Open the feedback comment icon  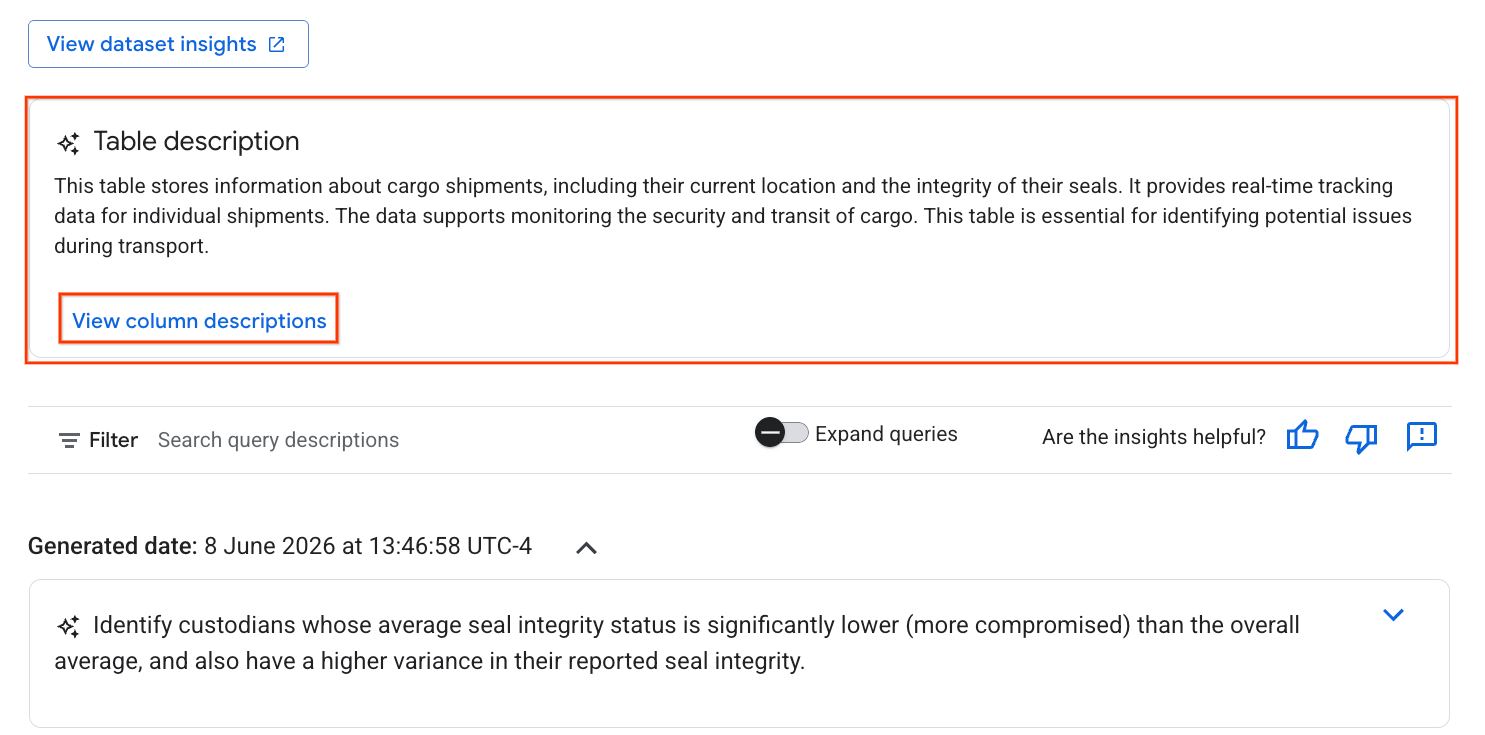1421,436
